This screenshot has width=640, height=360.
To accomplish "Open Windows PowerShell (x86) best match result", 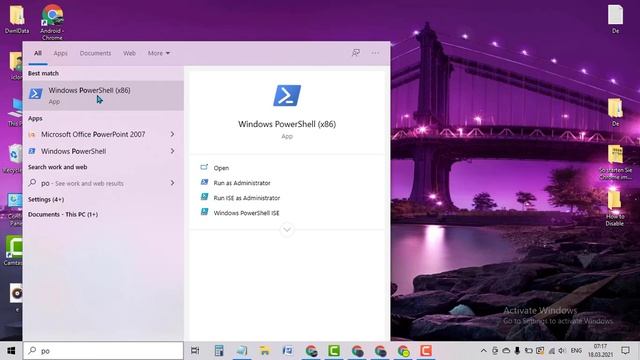I will pos(103,95).
